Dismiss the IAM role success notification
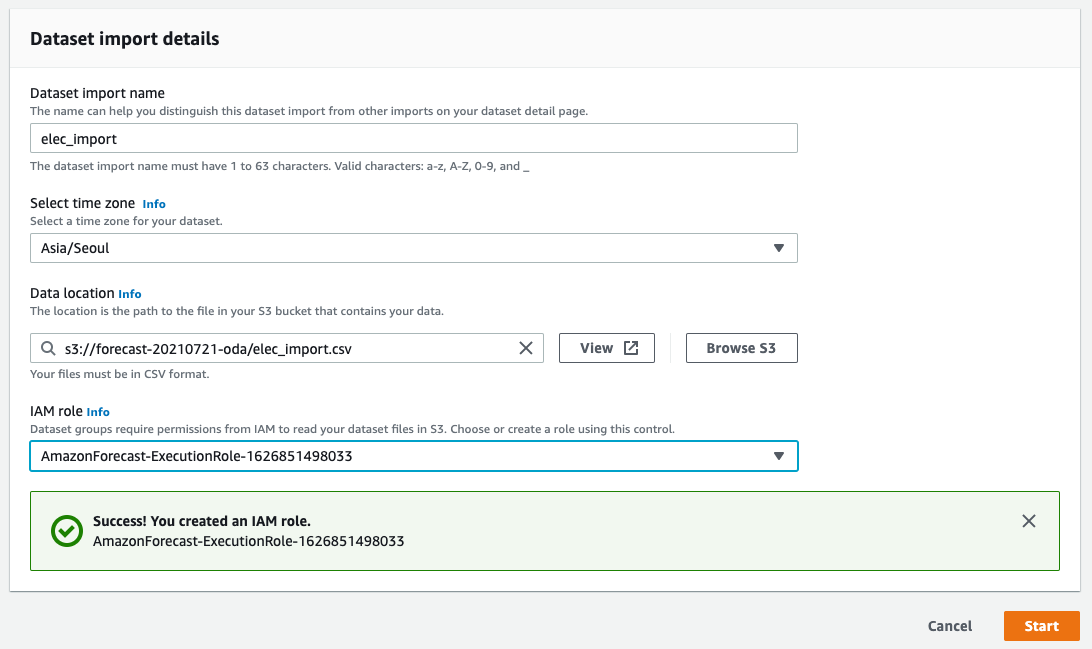The image size is (1092, 649). click(1029, 521)
